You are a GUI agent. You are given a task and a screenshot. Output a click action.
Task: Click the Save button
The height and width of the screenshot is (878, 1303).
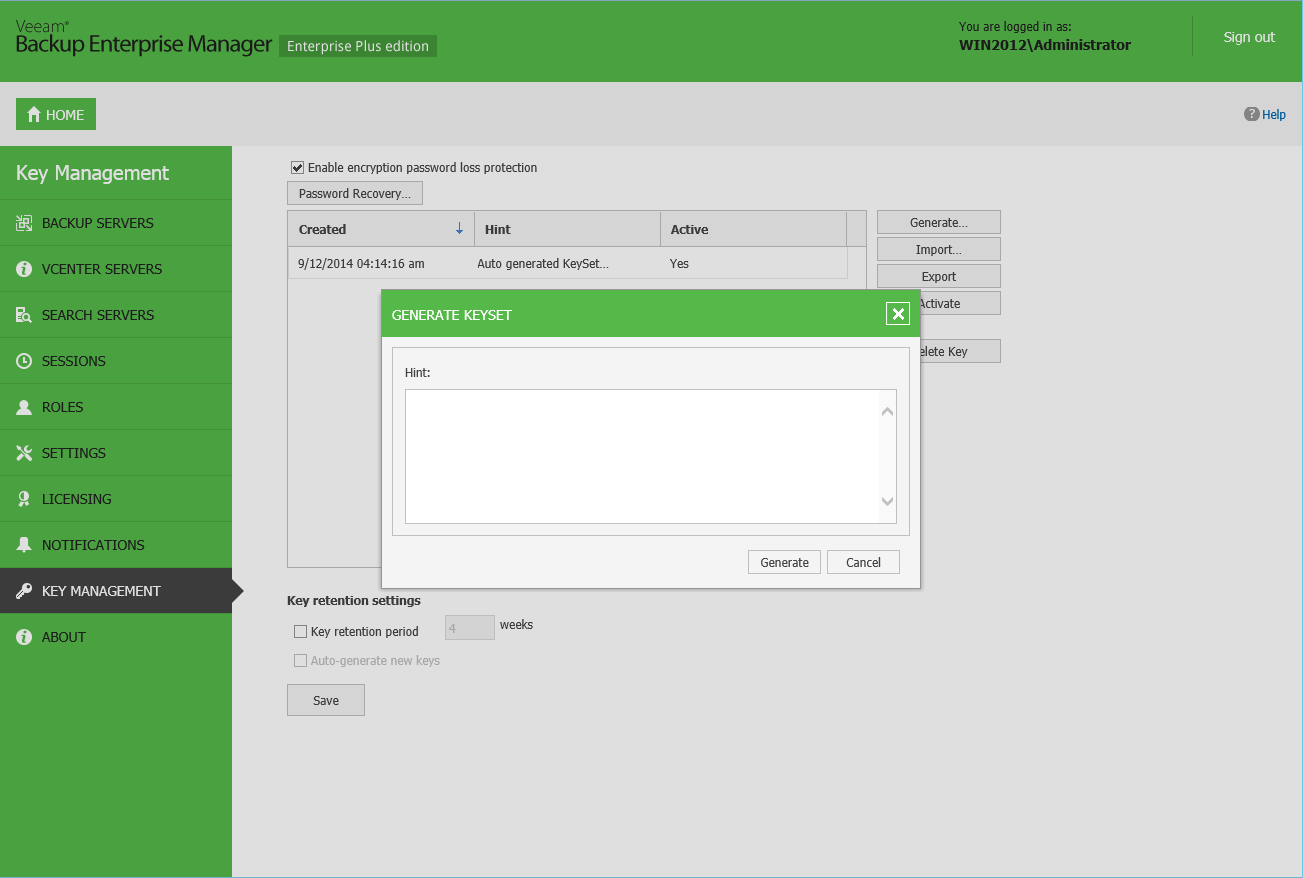[x=326, y=700]
